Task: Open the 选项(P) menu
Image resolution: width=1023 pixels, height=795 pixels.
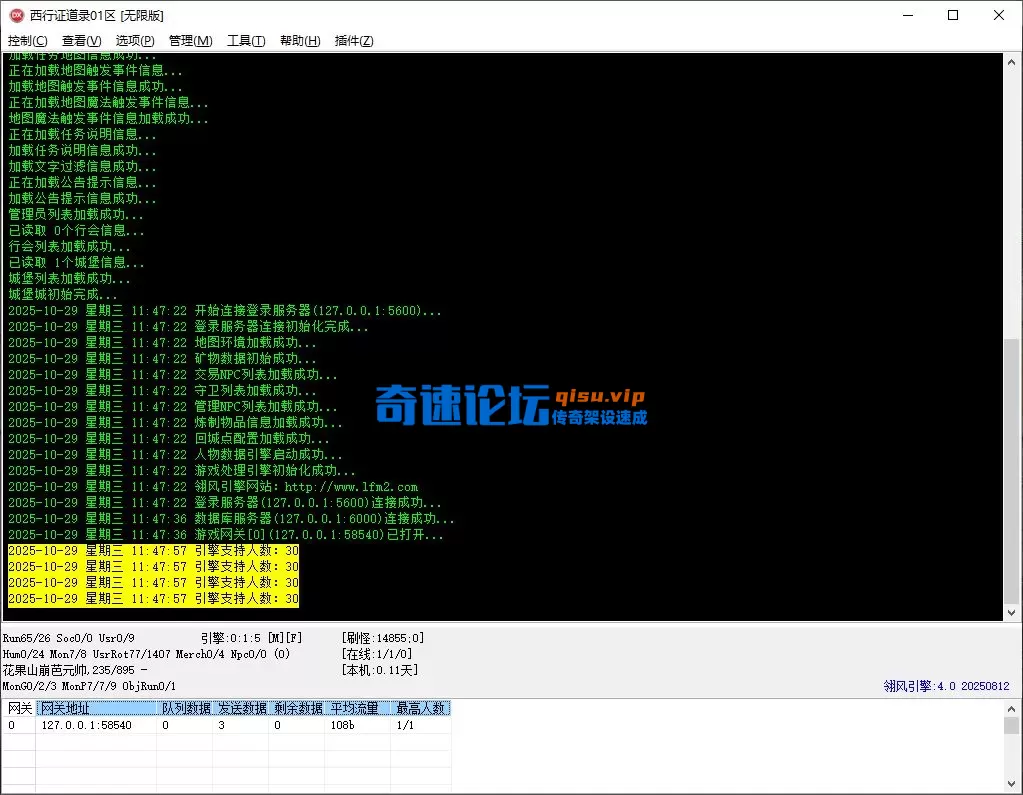Action: pos(134,40)
